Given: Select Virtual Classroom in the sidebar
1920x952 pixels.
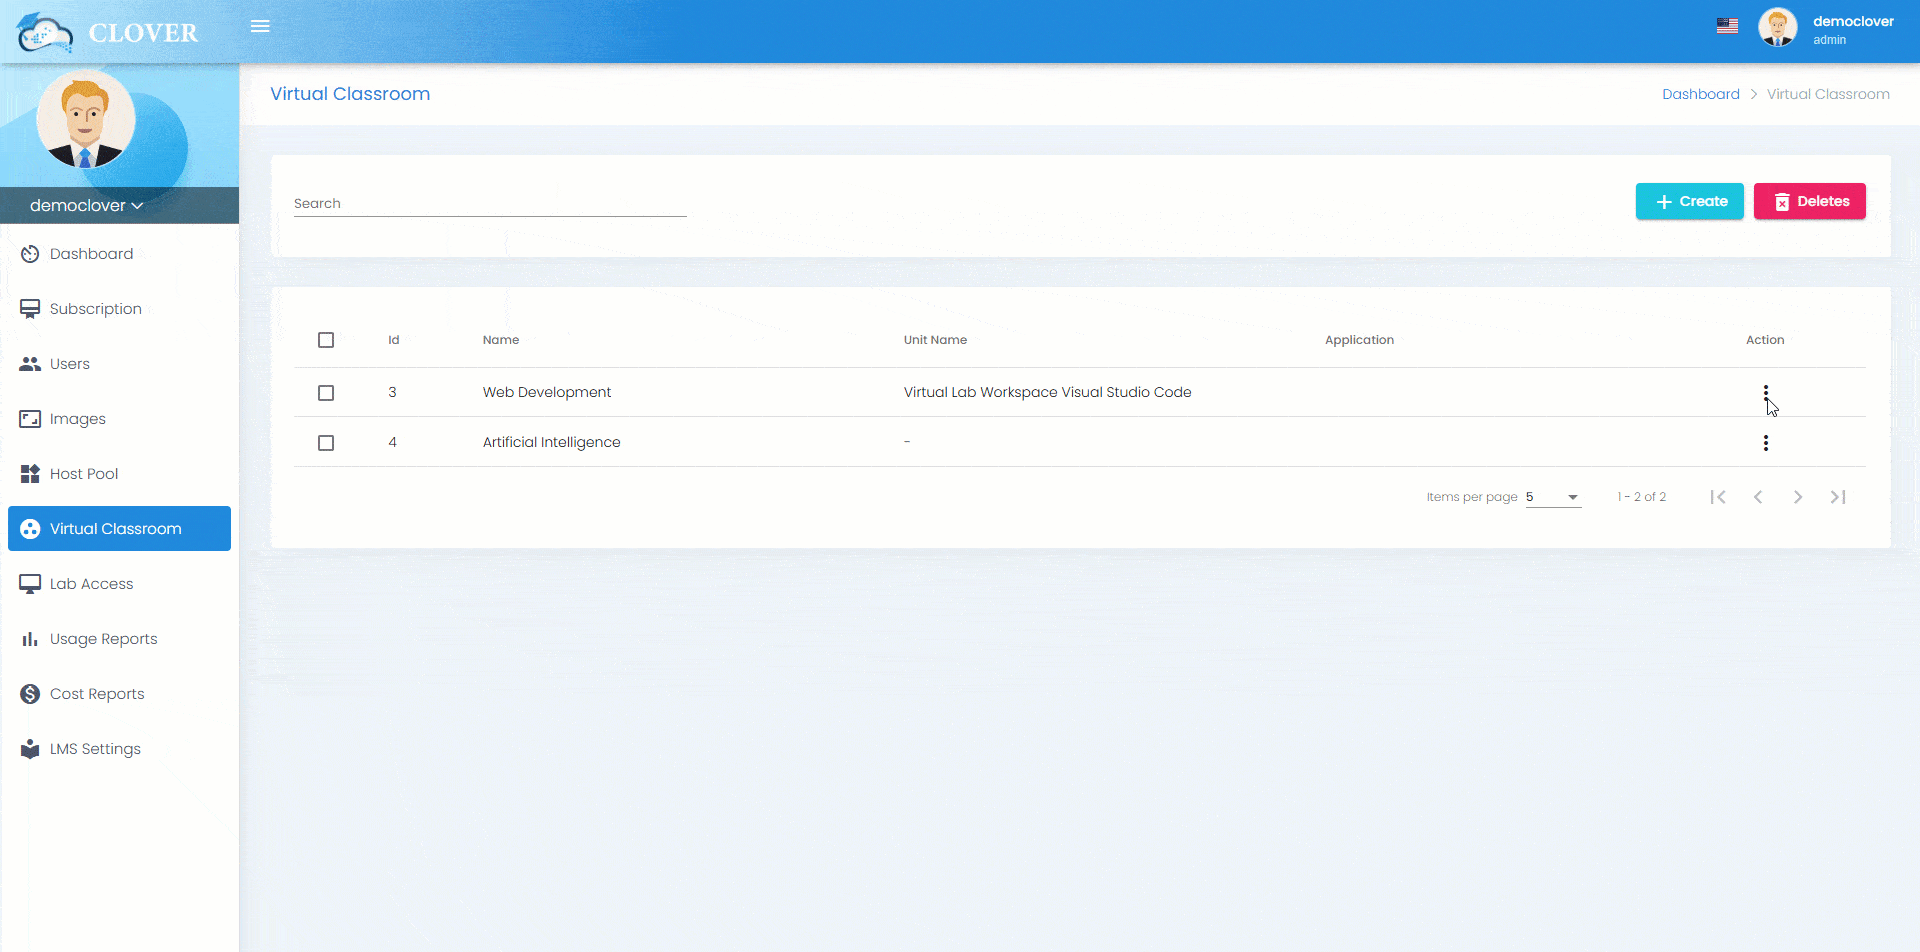Looking at the screenshot, I should [x=116, y=528].
